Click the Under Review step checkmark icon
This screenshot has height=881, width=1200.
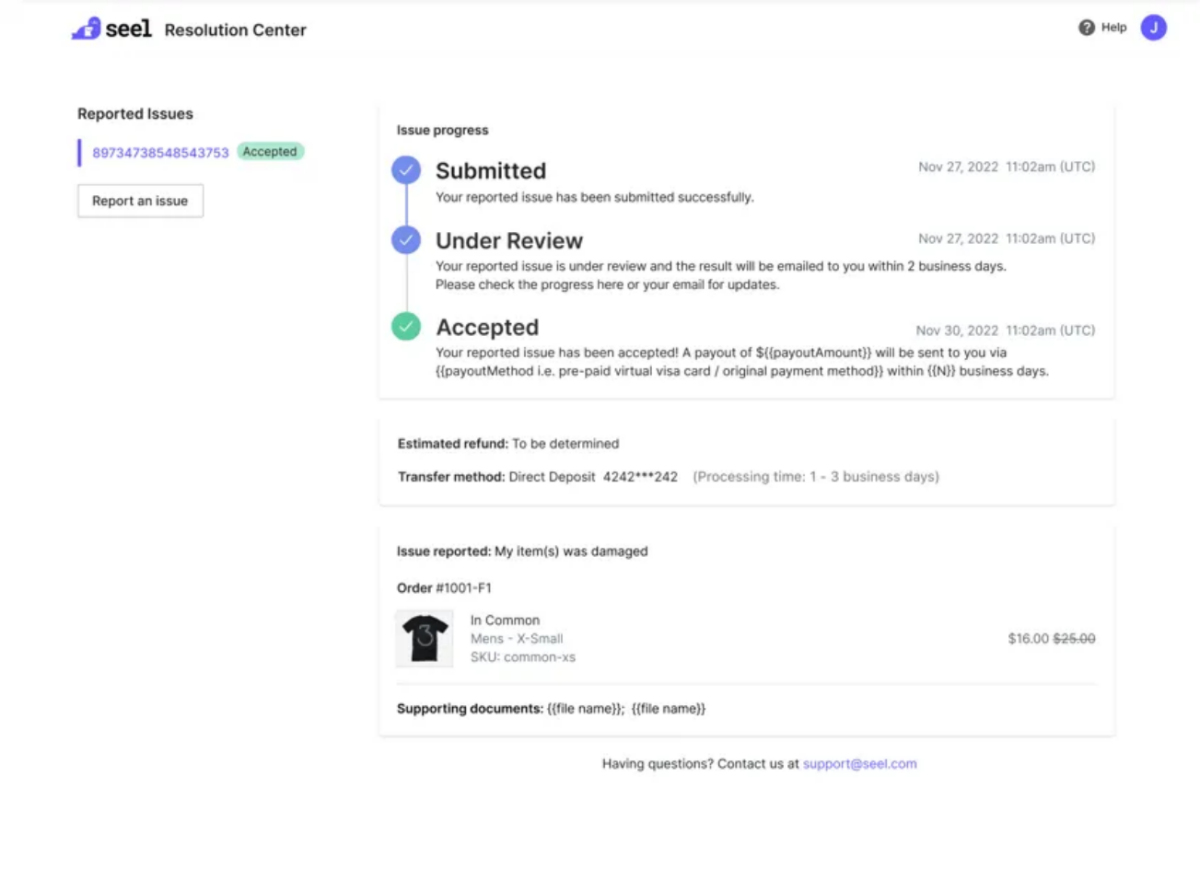(x=405, y=240)
